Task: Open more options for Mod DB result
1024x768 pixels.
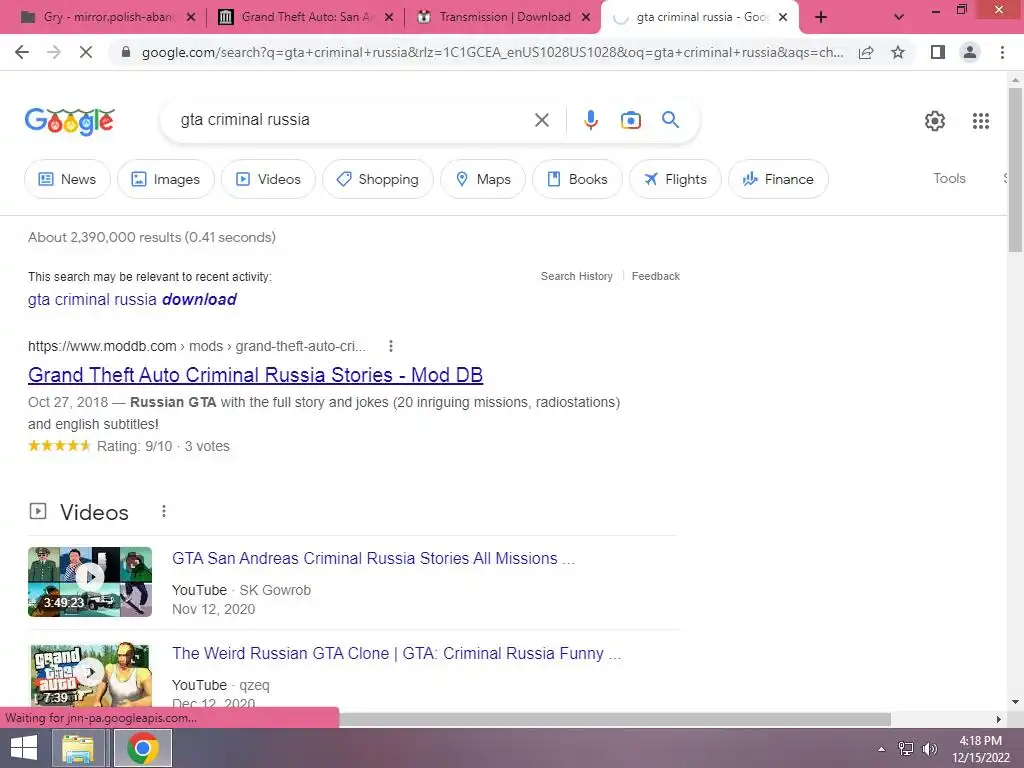Action: pos(391,346)
